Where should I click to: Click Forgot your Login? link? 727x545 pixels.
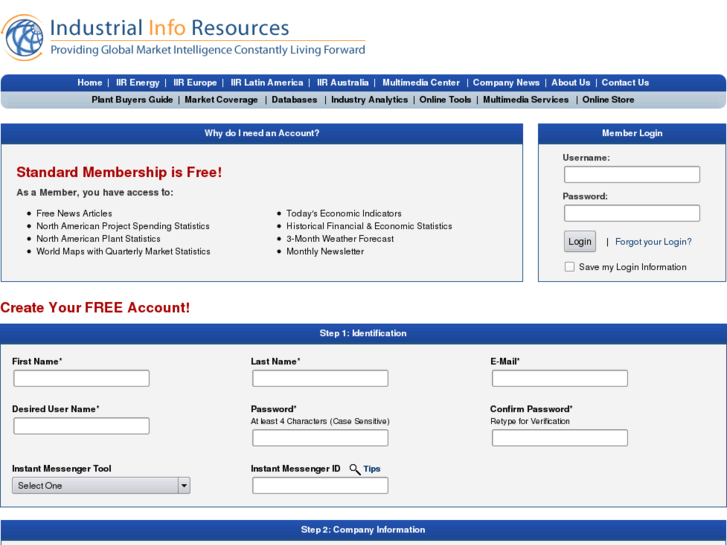pyautogui.click(x=653, y=242)
